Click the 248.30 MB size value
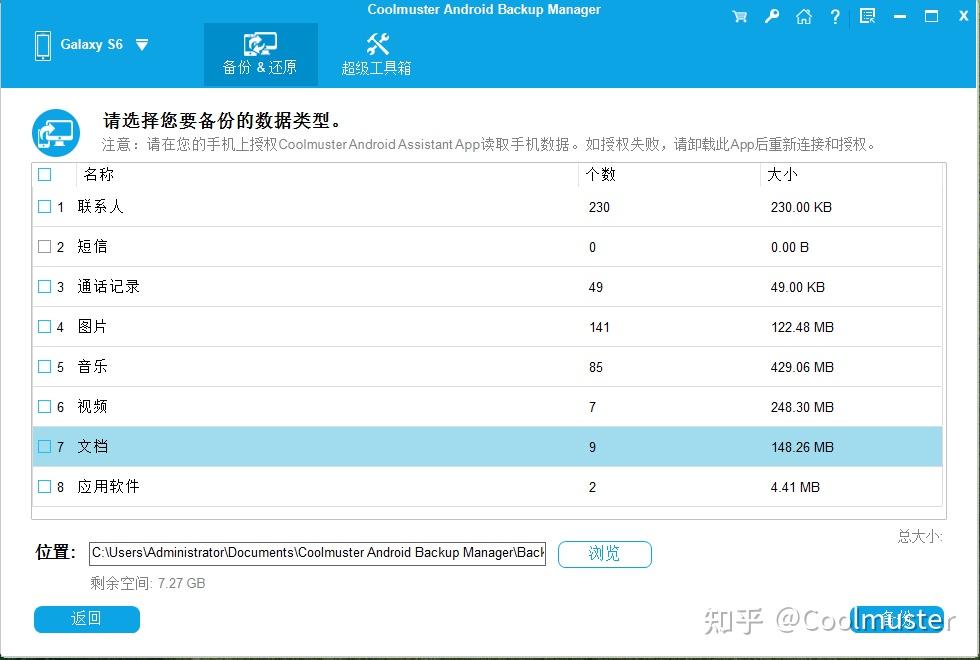 [x=802, y=408]
